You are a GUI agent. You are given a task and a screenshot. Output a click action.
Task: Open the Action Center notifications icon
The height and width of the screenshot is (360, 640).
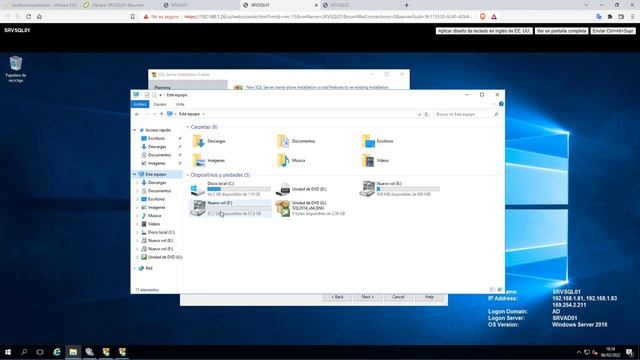[629, 352]
